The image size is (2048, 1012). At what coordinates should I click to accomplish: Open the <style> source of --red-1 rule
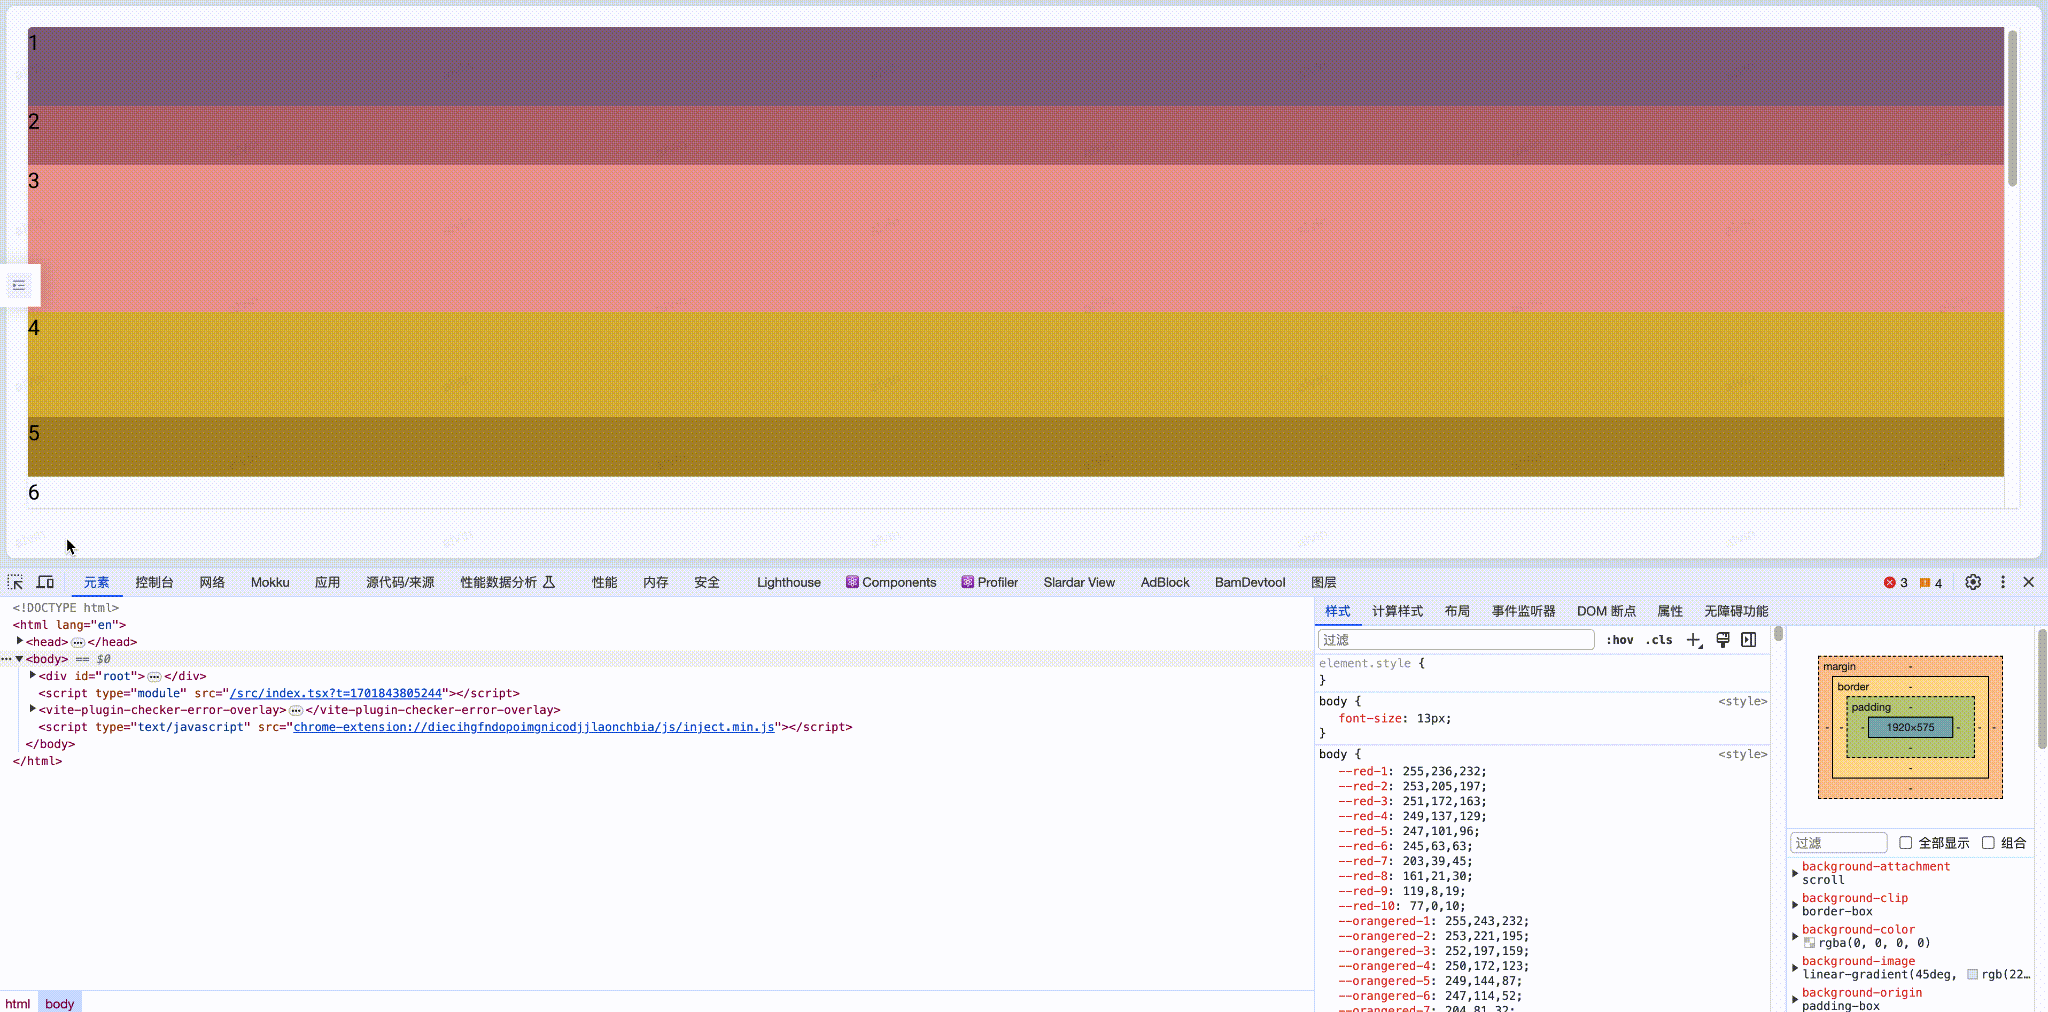pyautogui.click(x=1743, y=754)
